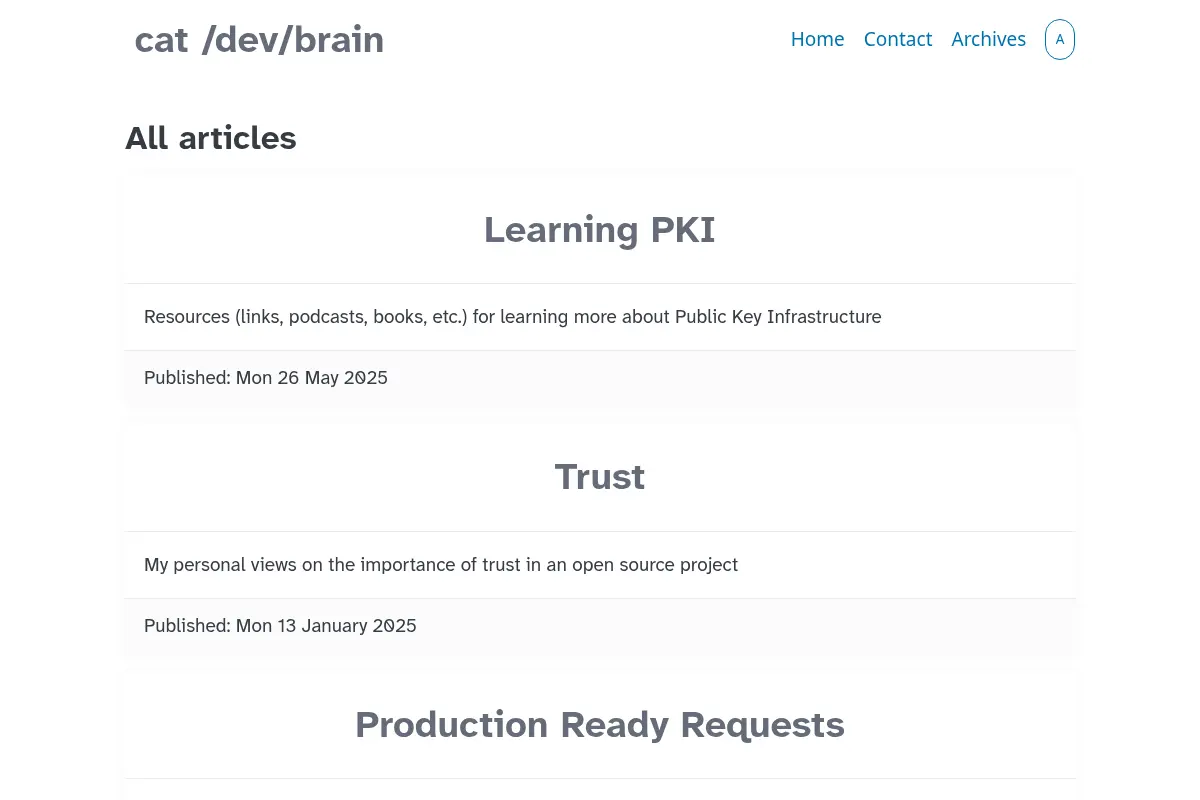Click the All articles heading
This screenshot has height=800, width=1200.
[x=210, y=138]
